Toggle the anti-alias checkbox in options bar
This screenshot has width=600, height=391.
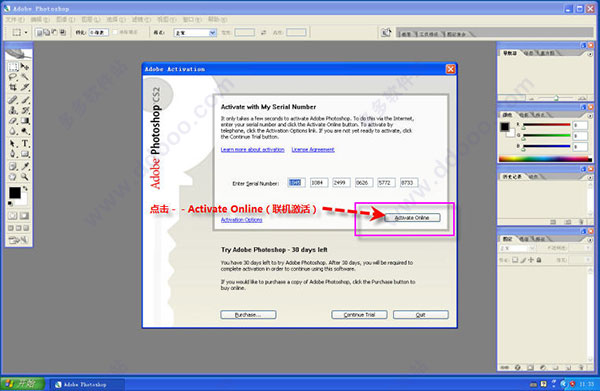coord(115,33)
